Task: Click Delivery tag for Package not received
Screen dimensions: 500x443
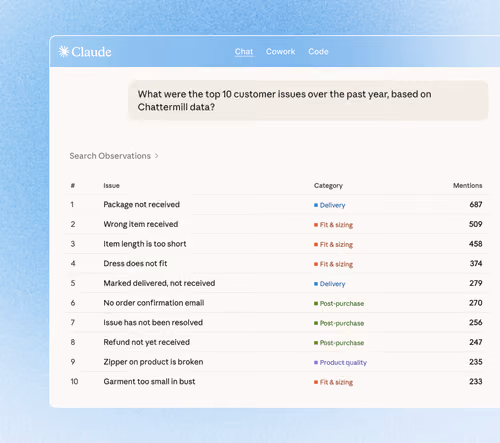Action: pos(330,205)
